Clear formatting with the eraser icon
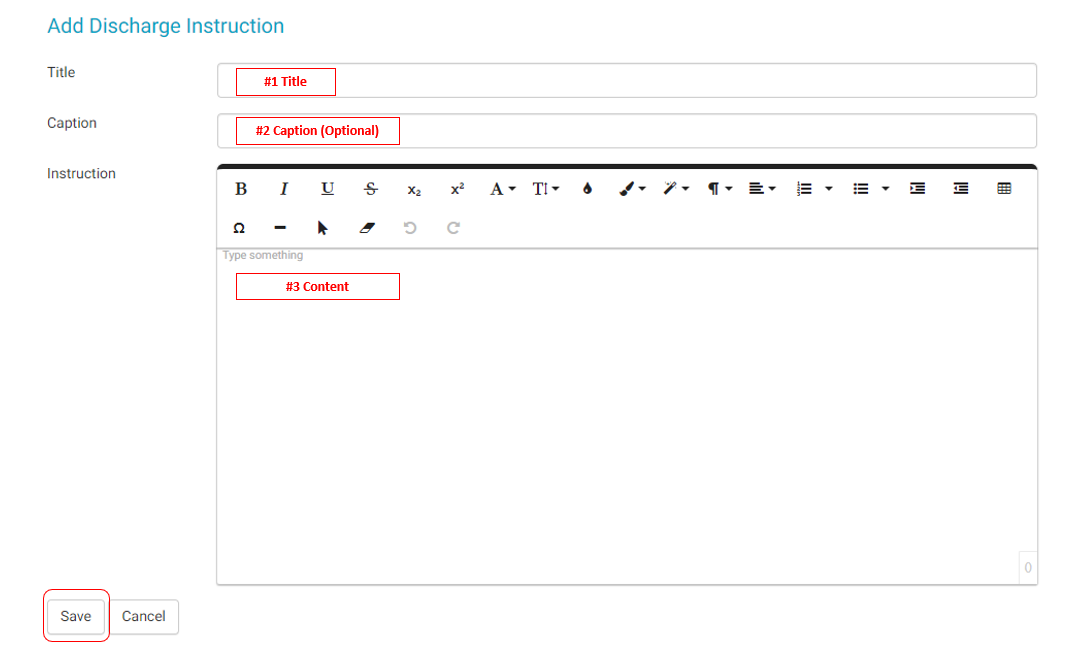Viewport: 1065px width, 664px height. tap(366, 228)
